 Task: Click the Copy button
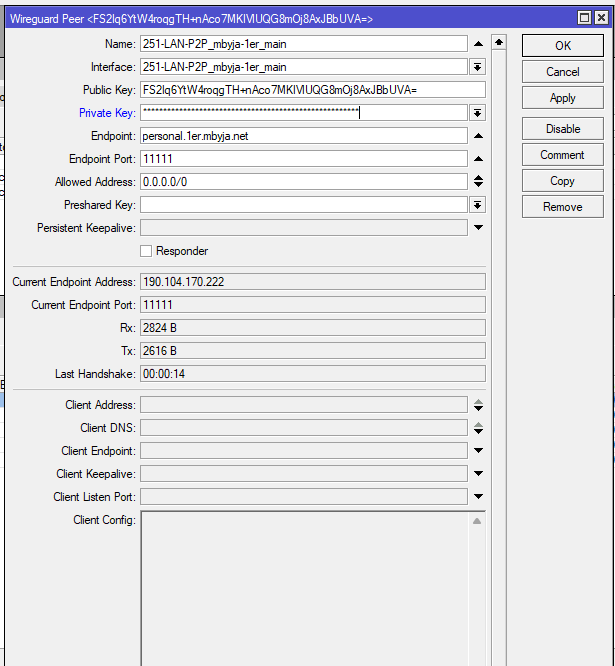point(562,181)
